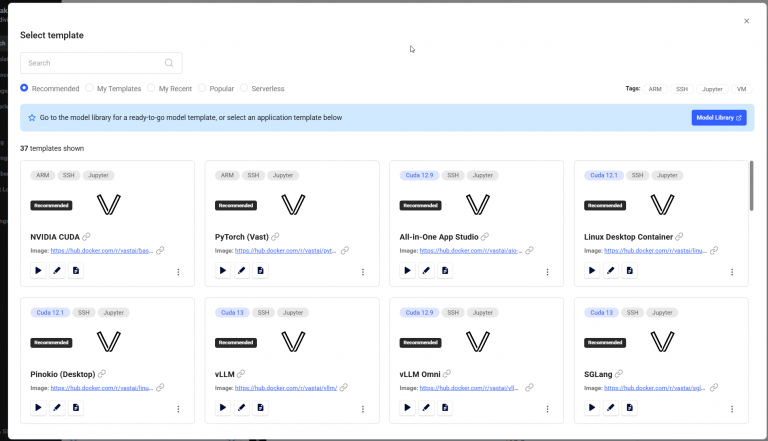Open the PyTorch (Vast) card three-dot menu
The height and width of the screenshot is (441, 768).
tap(363, 272)
